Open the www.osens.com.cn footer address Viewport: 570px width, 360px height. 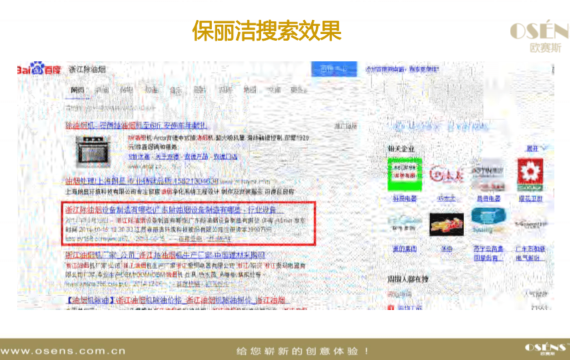pos(63,351)
